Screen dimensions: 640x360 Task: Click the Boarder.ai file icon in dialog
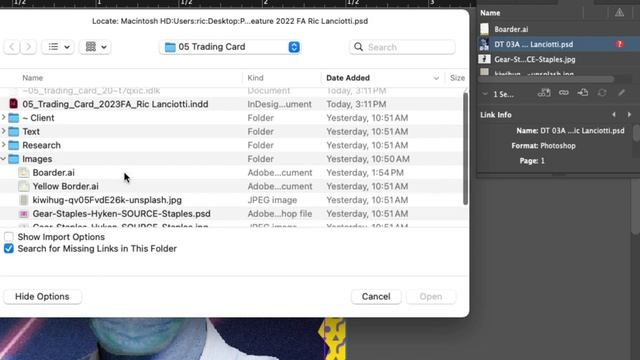pos(24,173)
